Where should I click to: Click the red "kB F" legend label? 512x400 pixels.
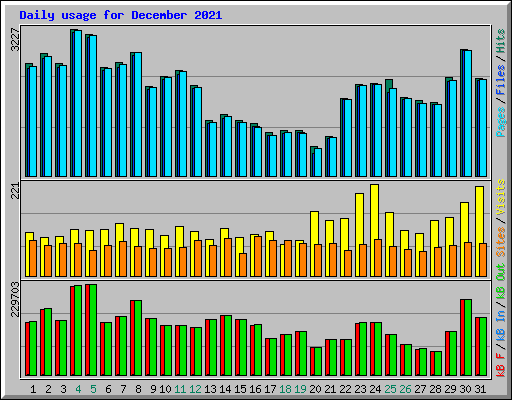point(500,364)
